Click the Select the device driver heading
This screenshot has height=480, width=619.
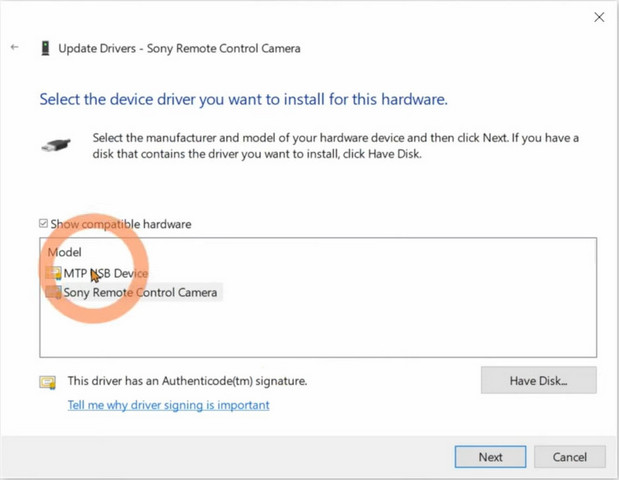pyautogui.click(x=244, y=99)
